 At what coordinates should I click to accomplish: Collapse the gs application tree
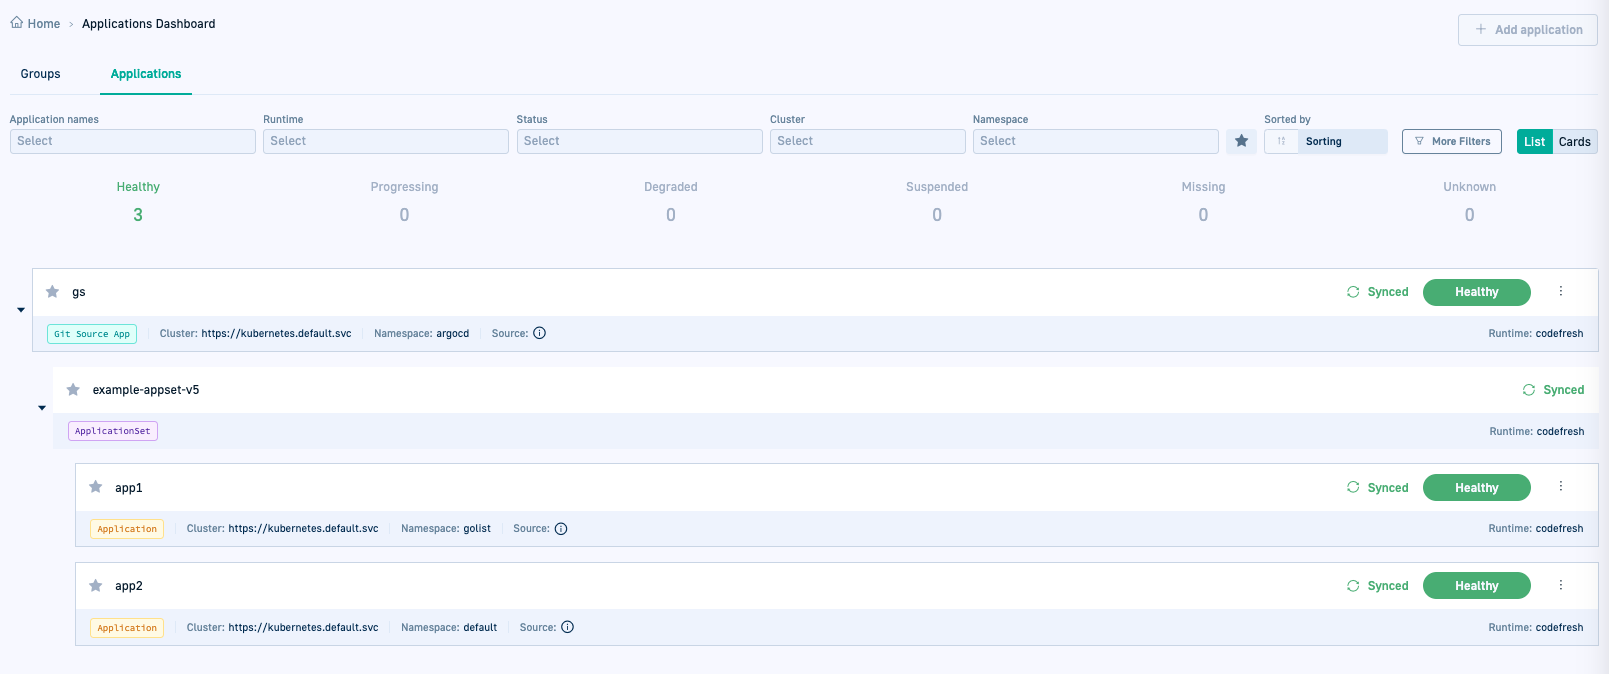click(21, 310)
